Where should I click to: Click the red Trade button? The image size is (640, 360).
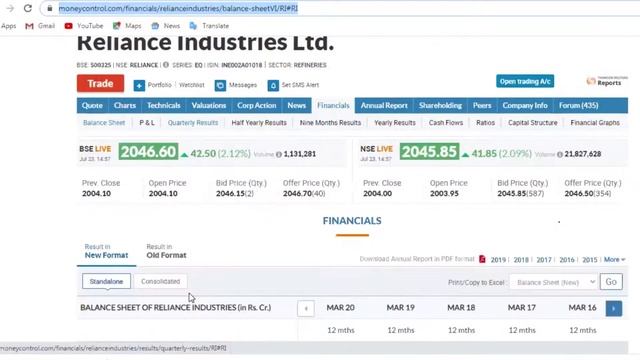point(100,84)
